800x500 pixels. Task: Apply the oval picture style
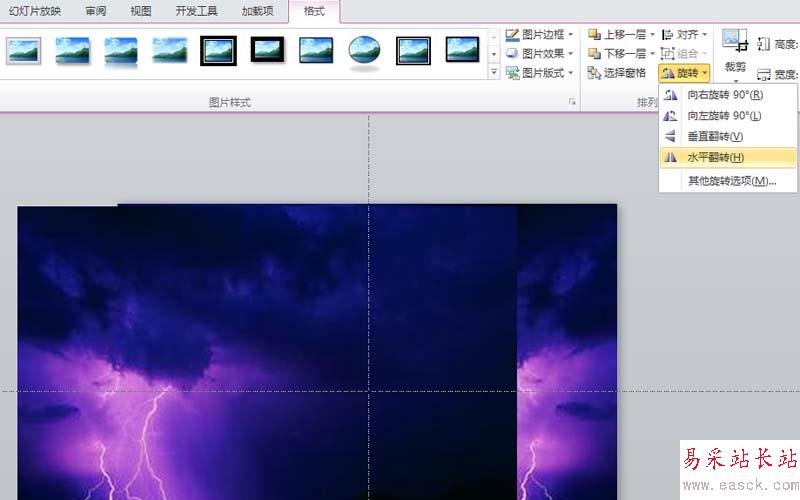point(364,51)
